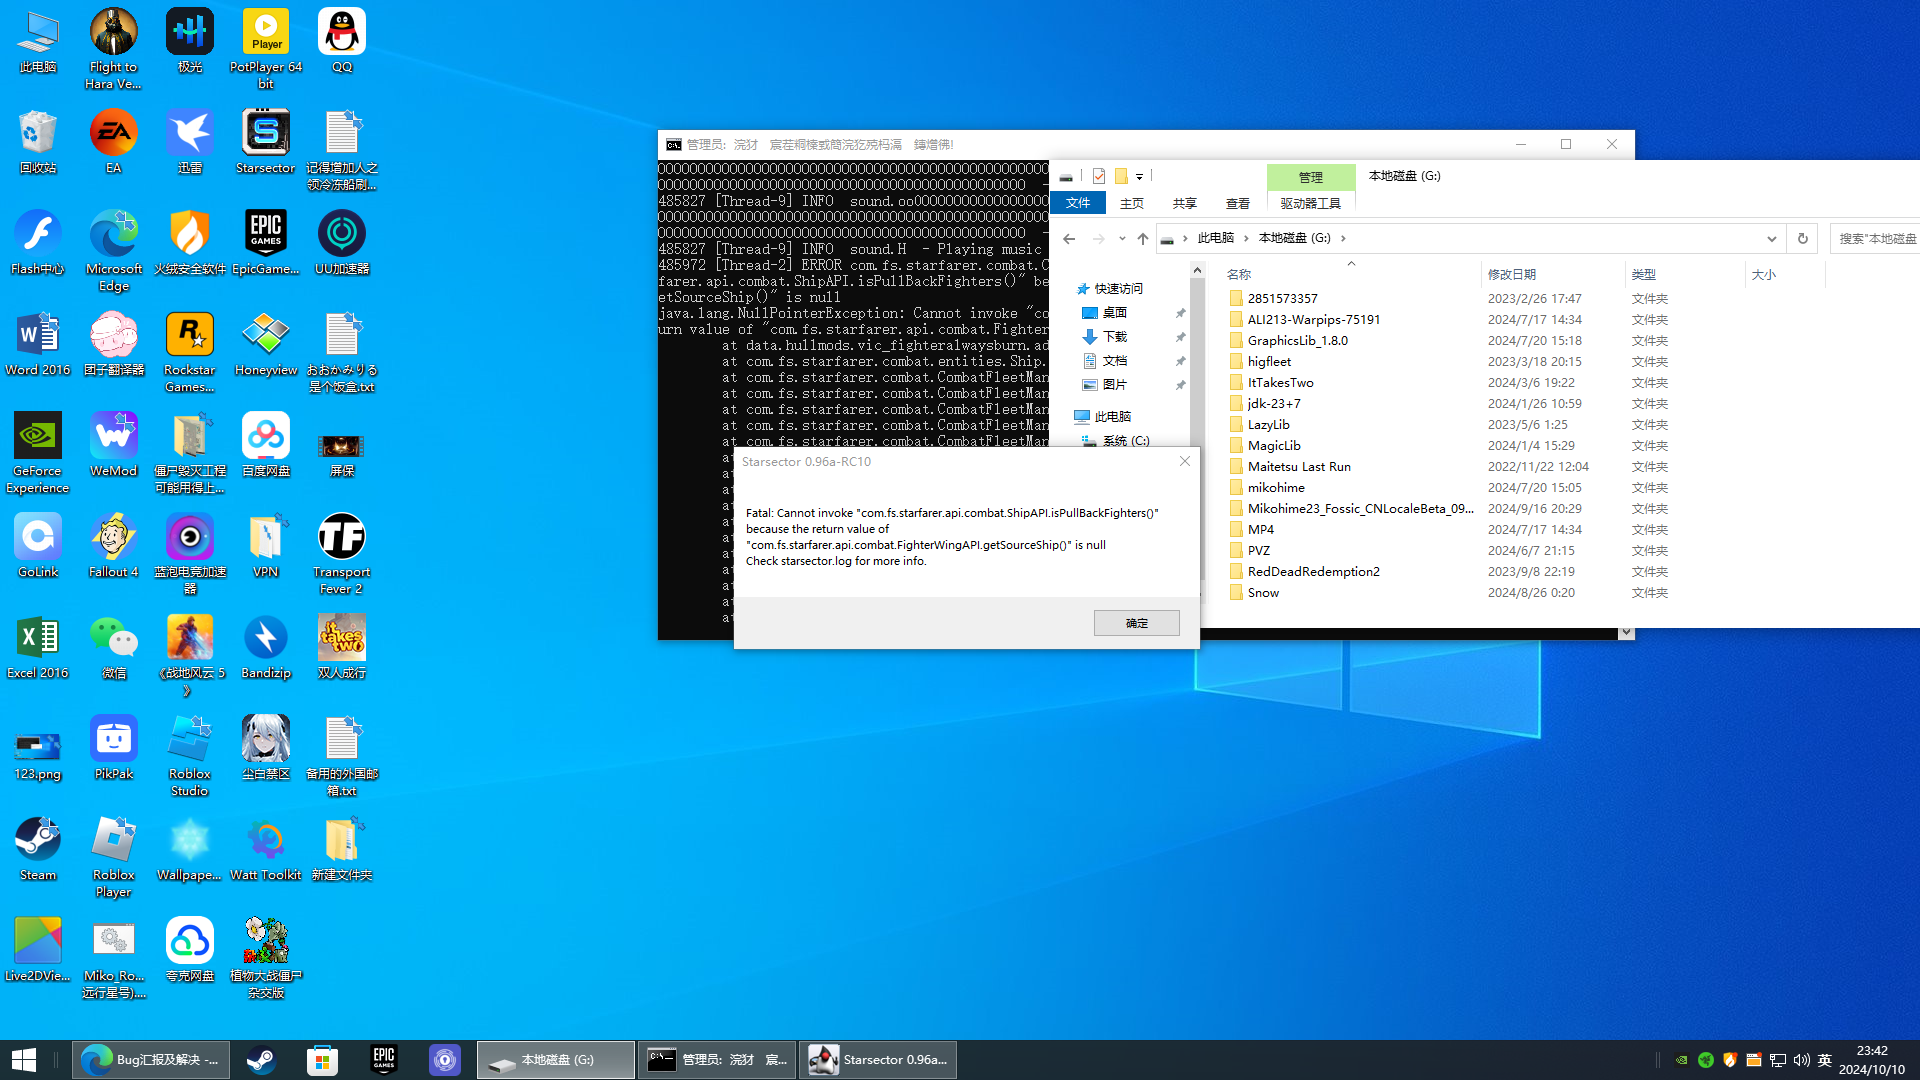Select 桌面 in quick access pane
This screenshot has width=1920, height=1080.
tap(1114, 313)
